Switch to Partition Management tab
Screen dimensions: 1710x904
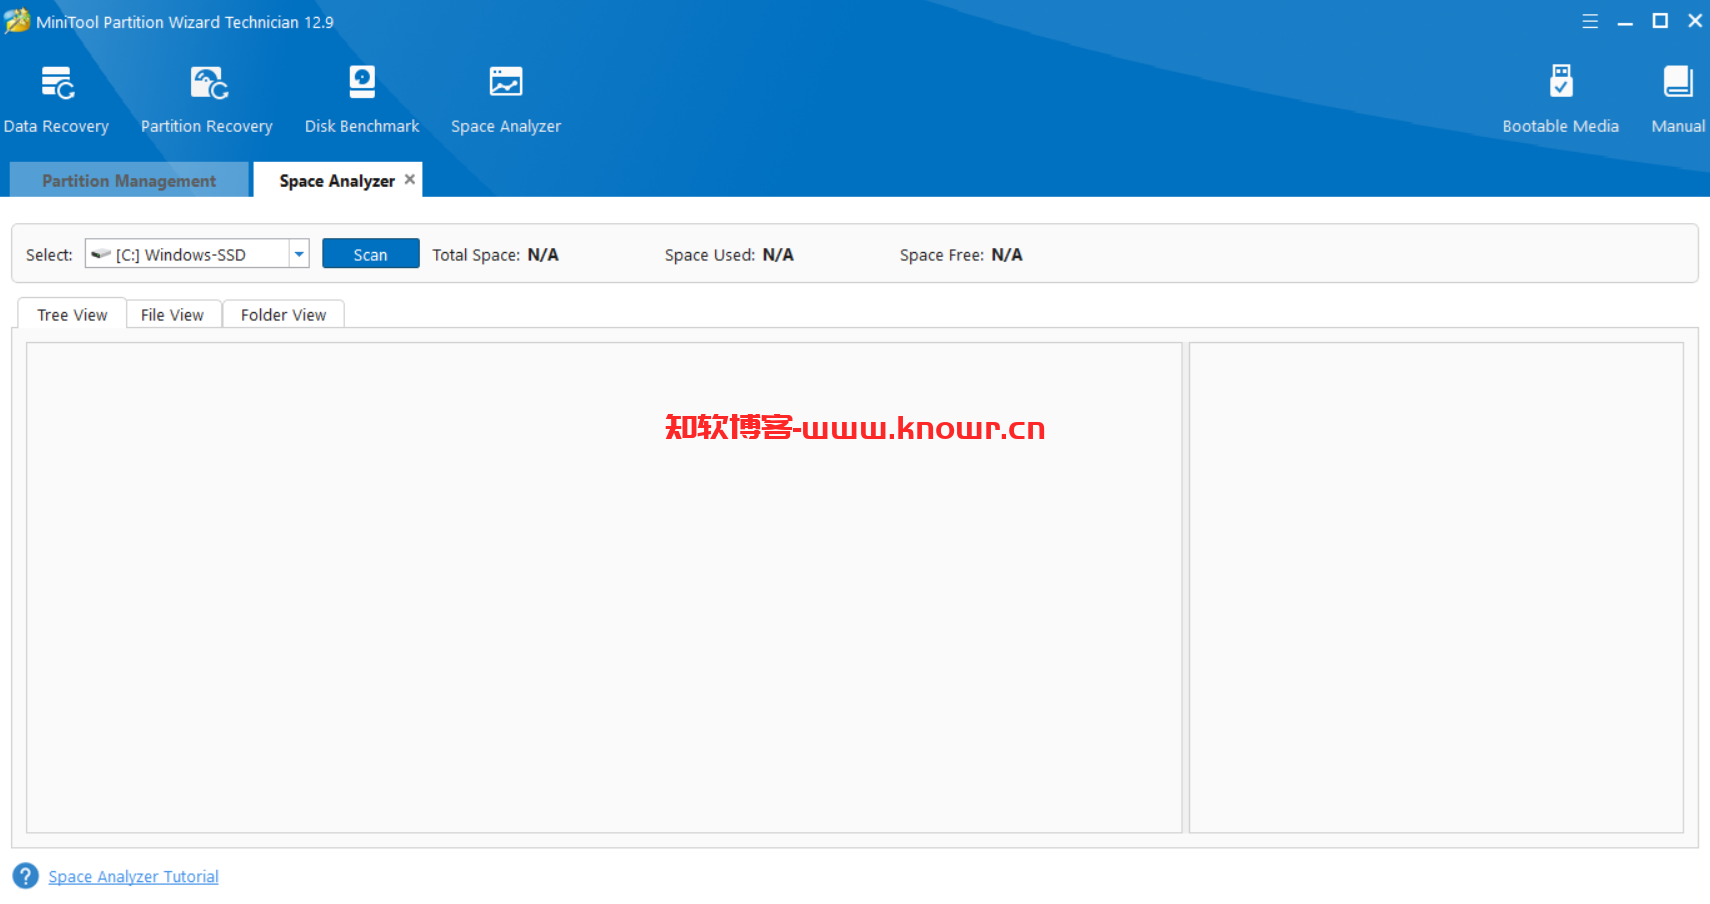[x=129, y=180]
